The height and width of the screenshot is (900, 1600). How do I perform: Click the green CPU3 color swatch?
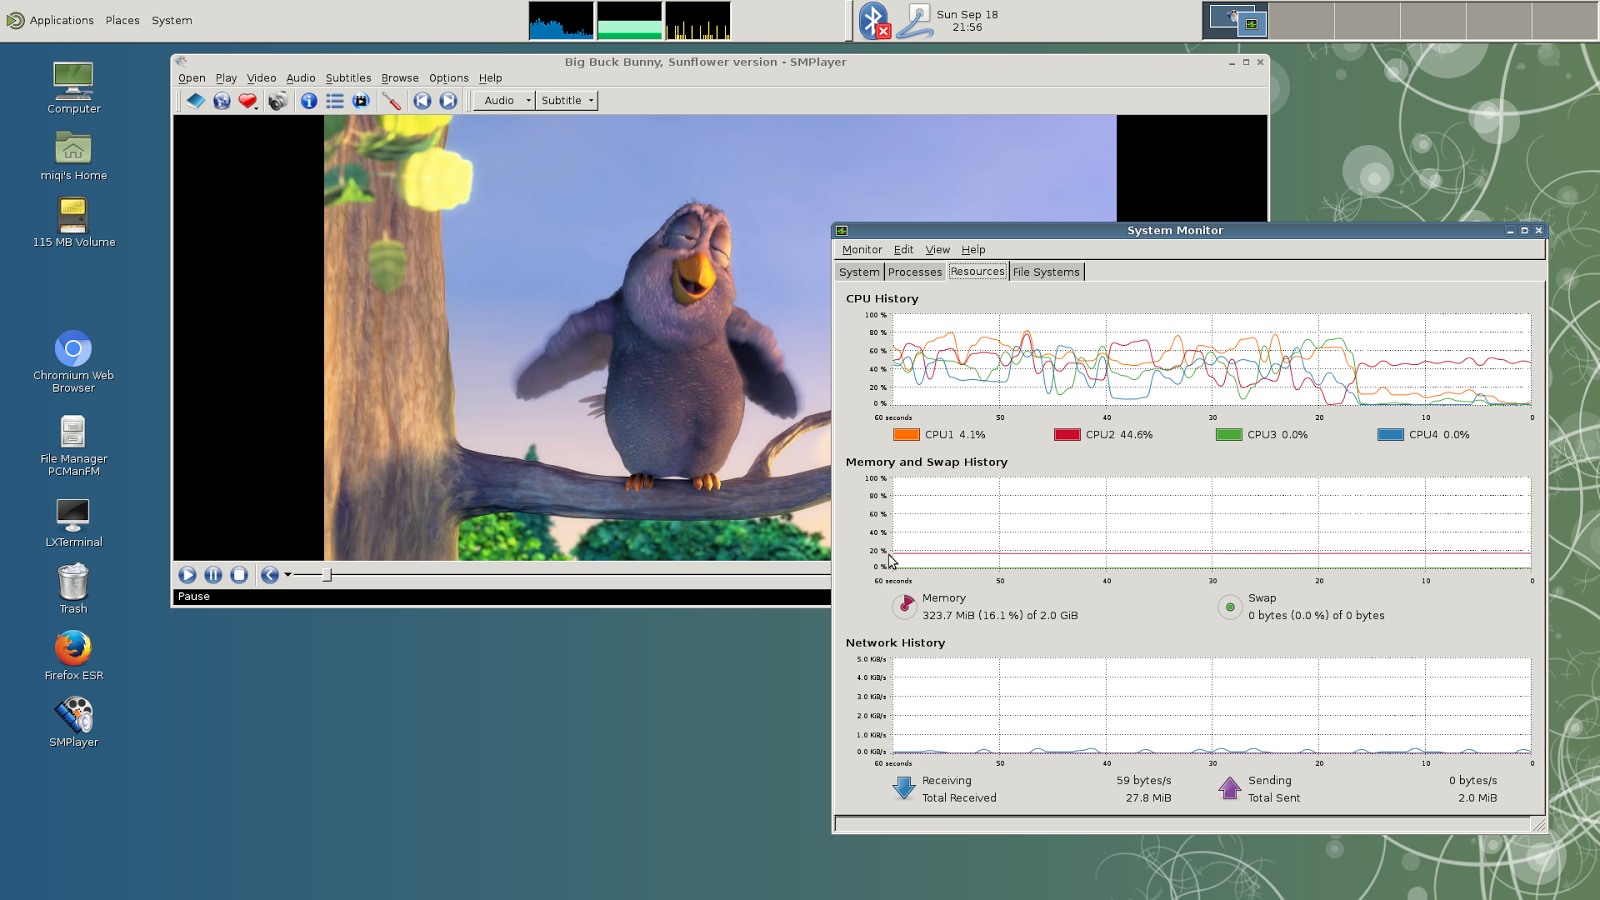(1229, 435)
